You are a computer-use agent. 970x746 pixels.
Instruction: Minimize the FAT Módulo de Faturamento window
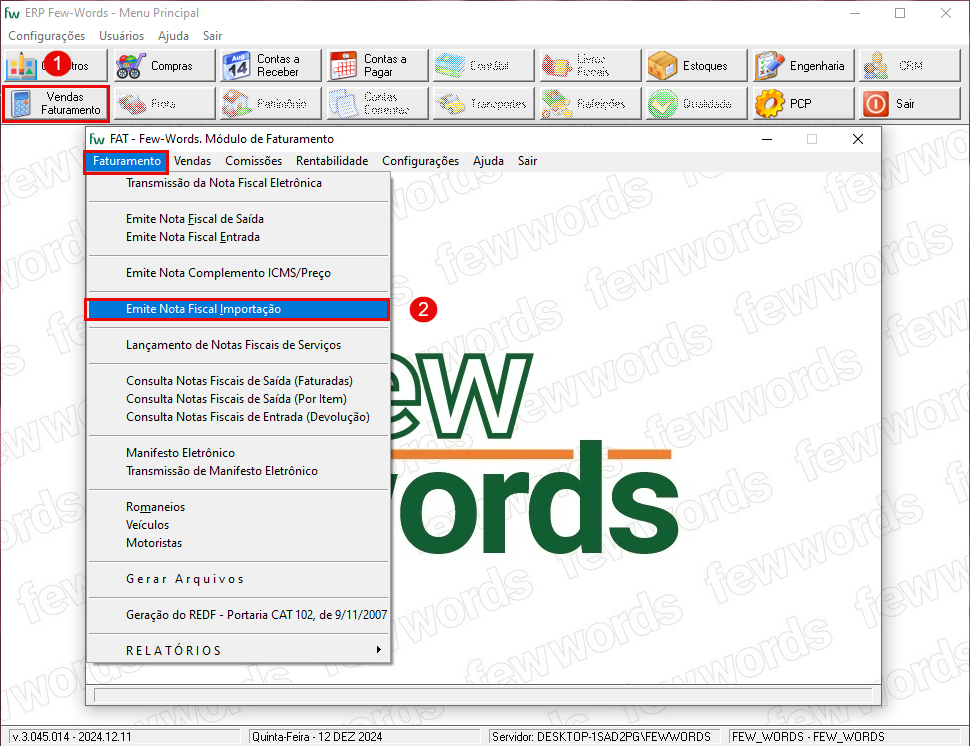tap(767, 139)
